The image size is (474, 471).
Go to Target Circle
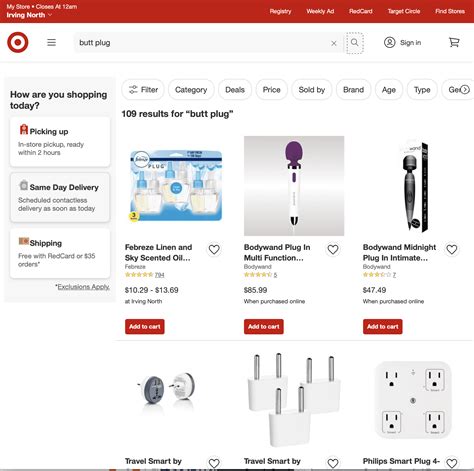(x=404, y=11)
